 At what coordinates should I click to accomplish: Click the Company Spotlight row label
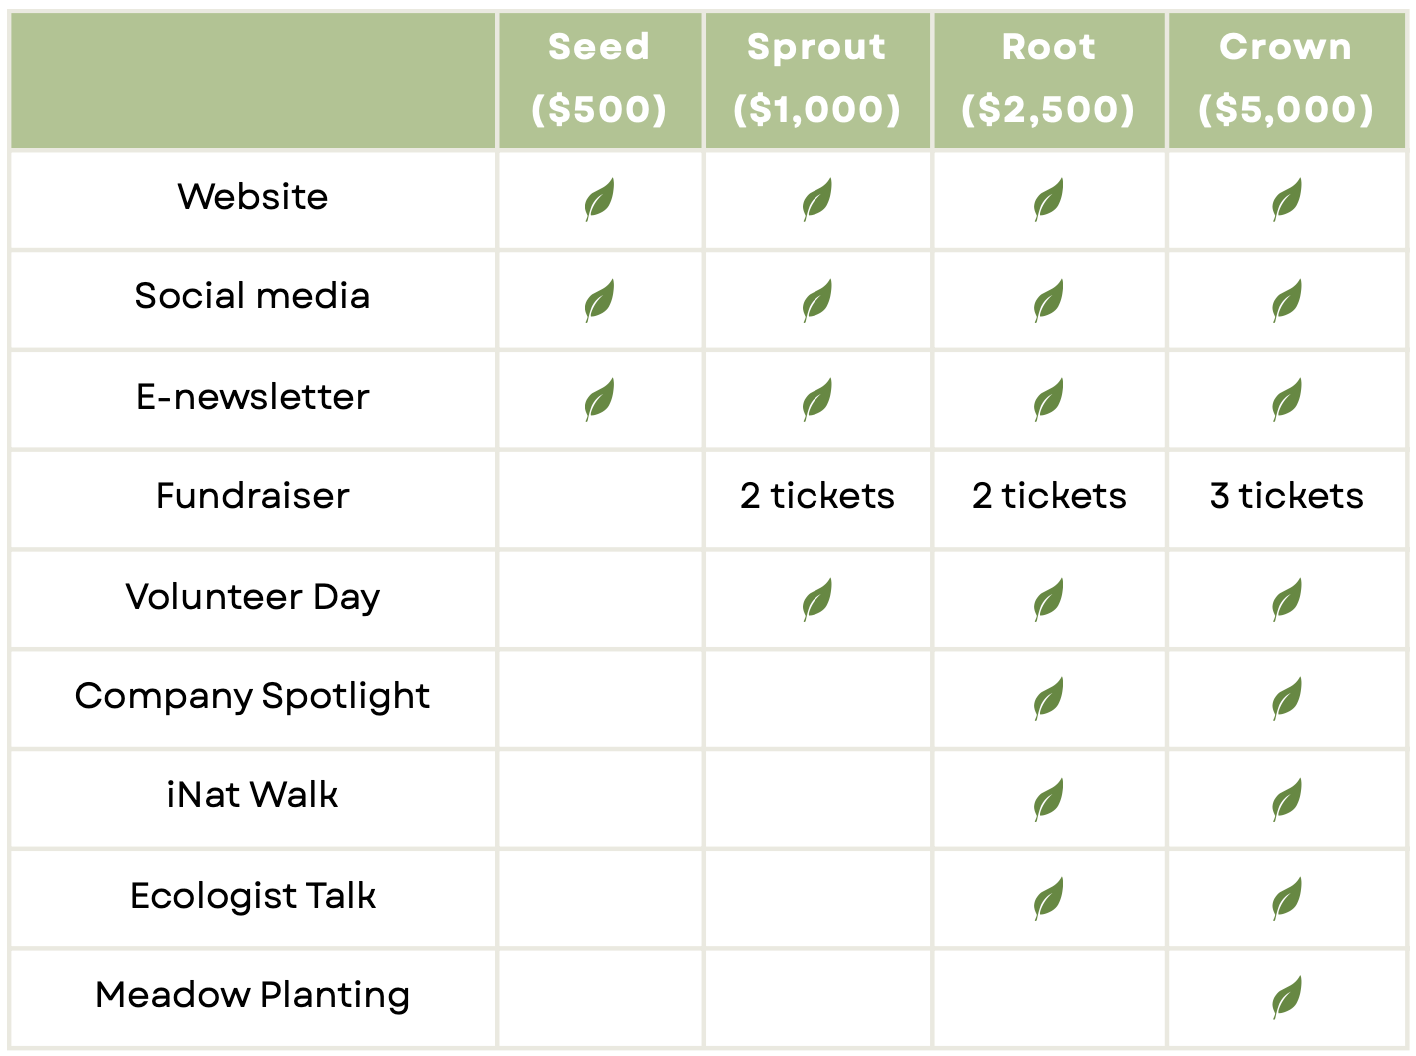(x=253, y=696)
